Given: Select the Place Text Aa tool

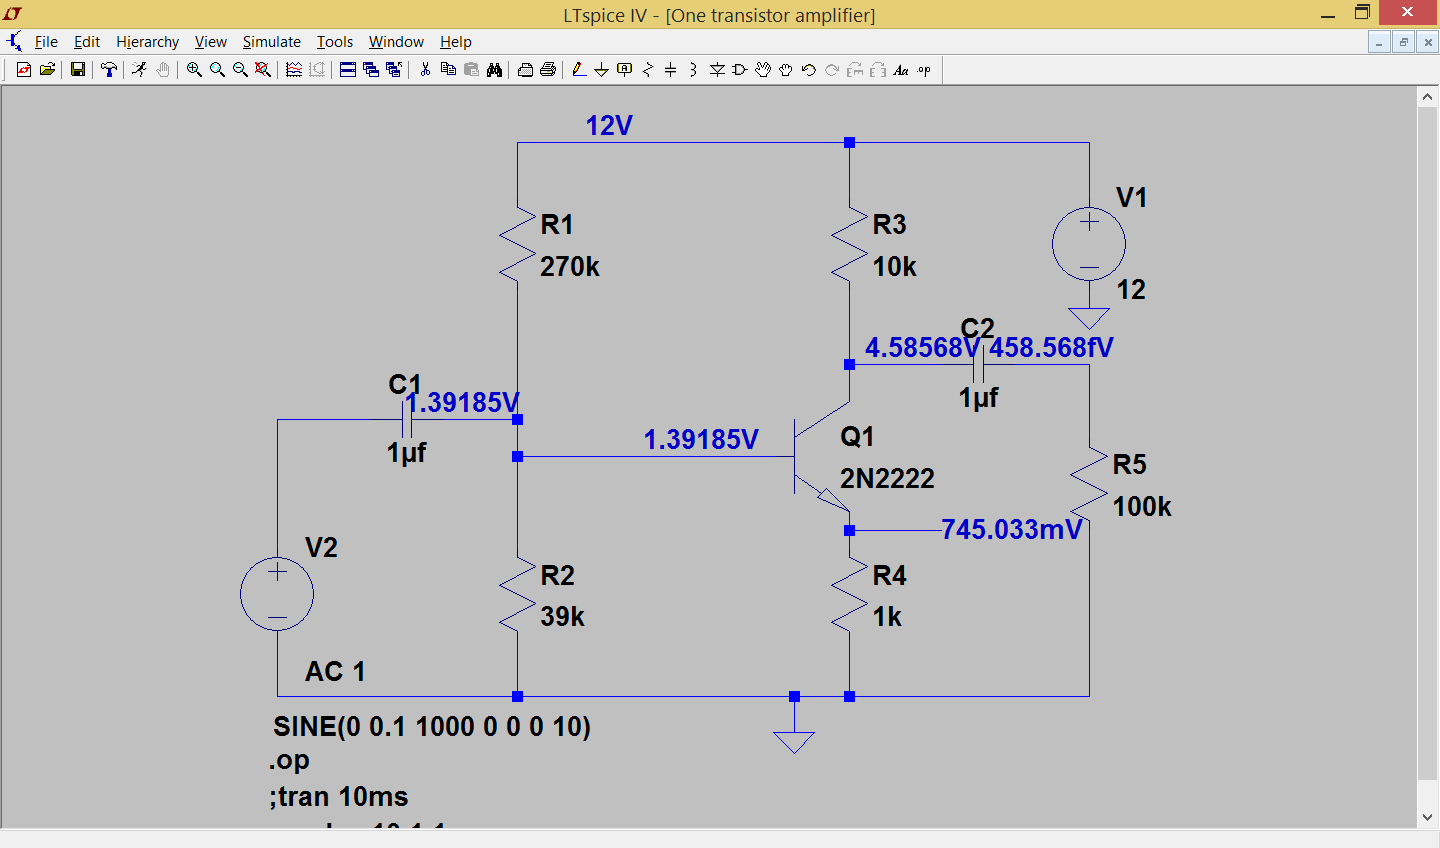Looking at the screenshot, I should (x=901, y=70).
